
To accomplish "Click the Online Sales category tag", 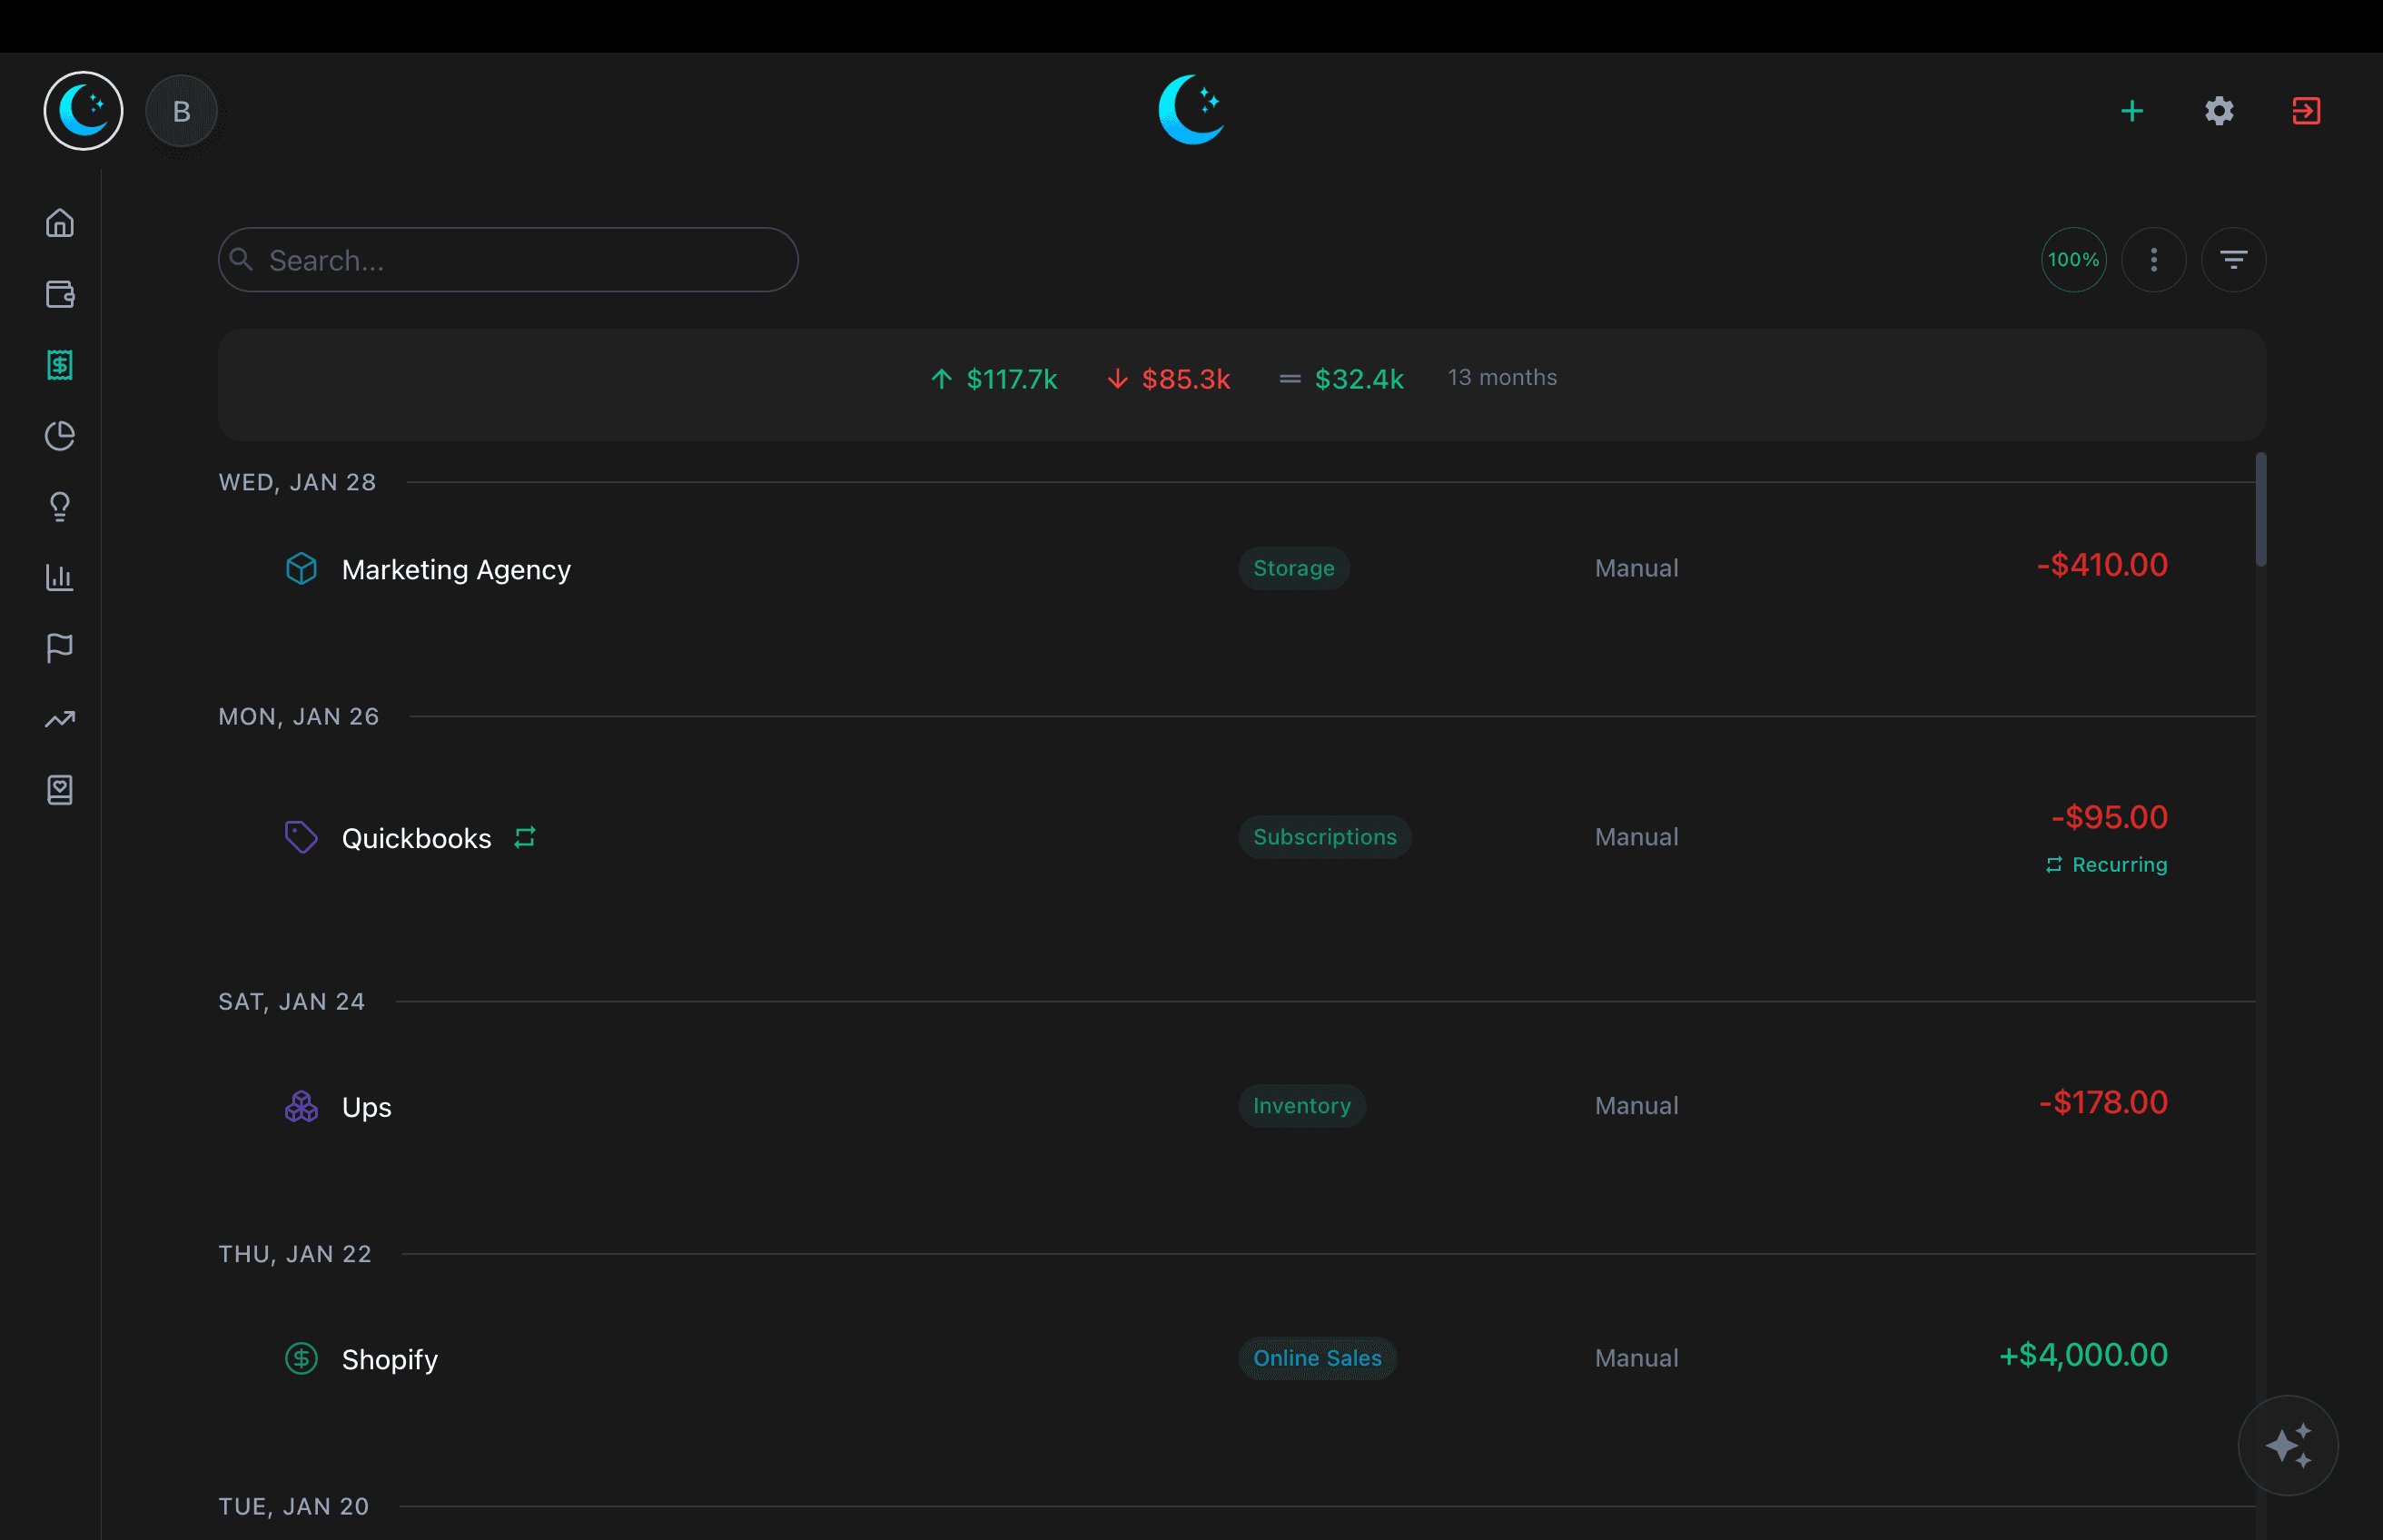I will [x=1317, y=1358].
